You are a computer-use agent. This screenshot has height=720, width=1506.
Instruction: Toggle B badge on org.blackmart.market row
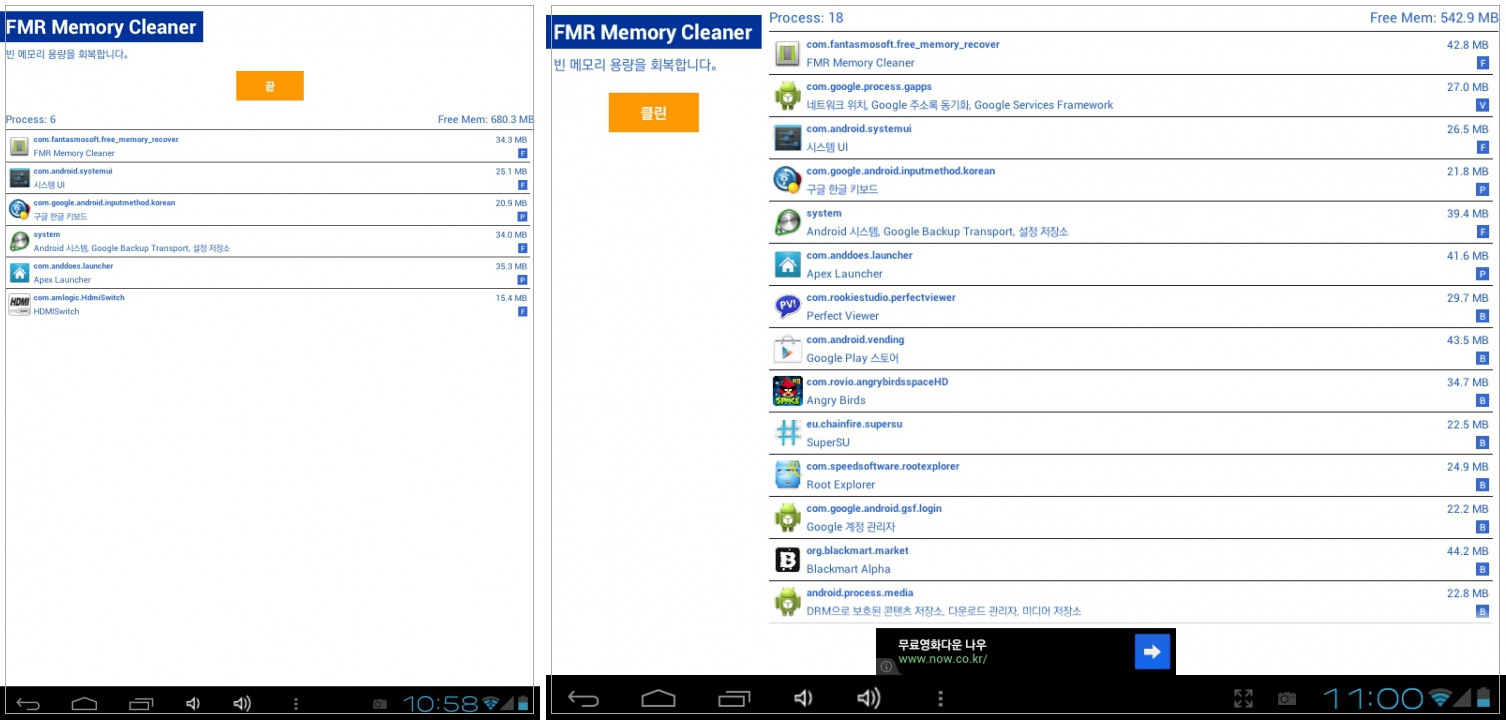coord(1482,569)
